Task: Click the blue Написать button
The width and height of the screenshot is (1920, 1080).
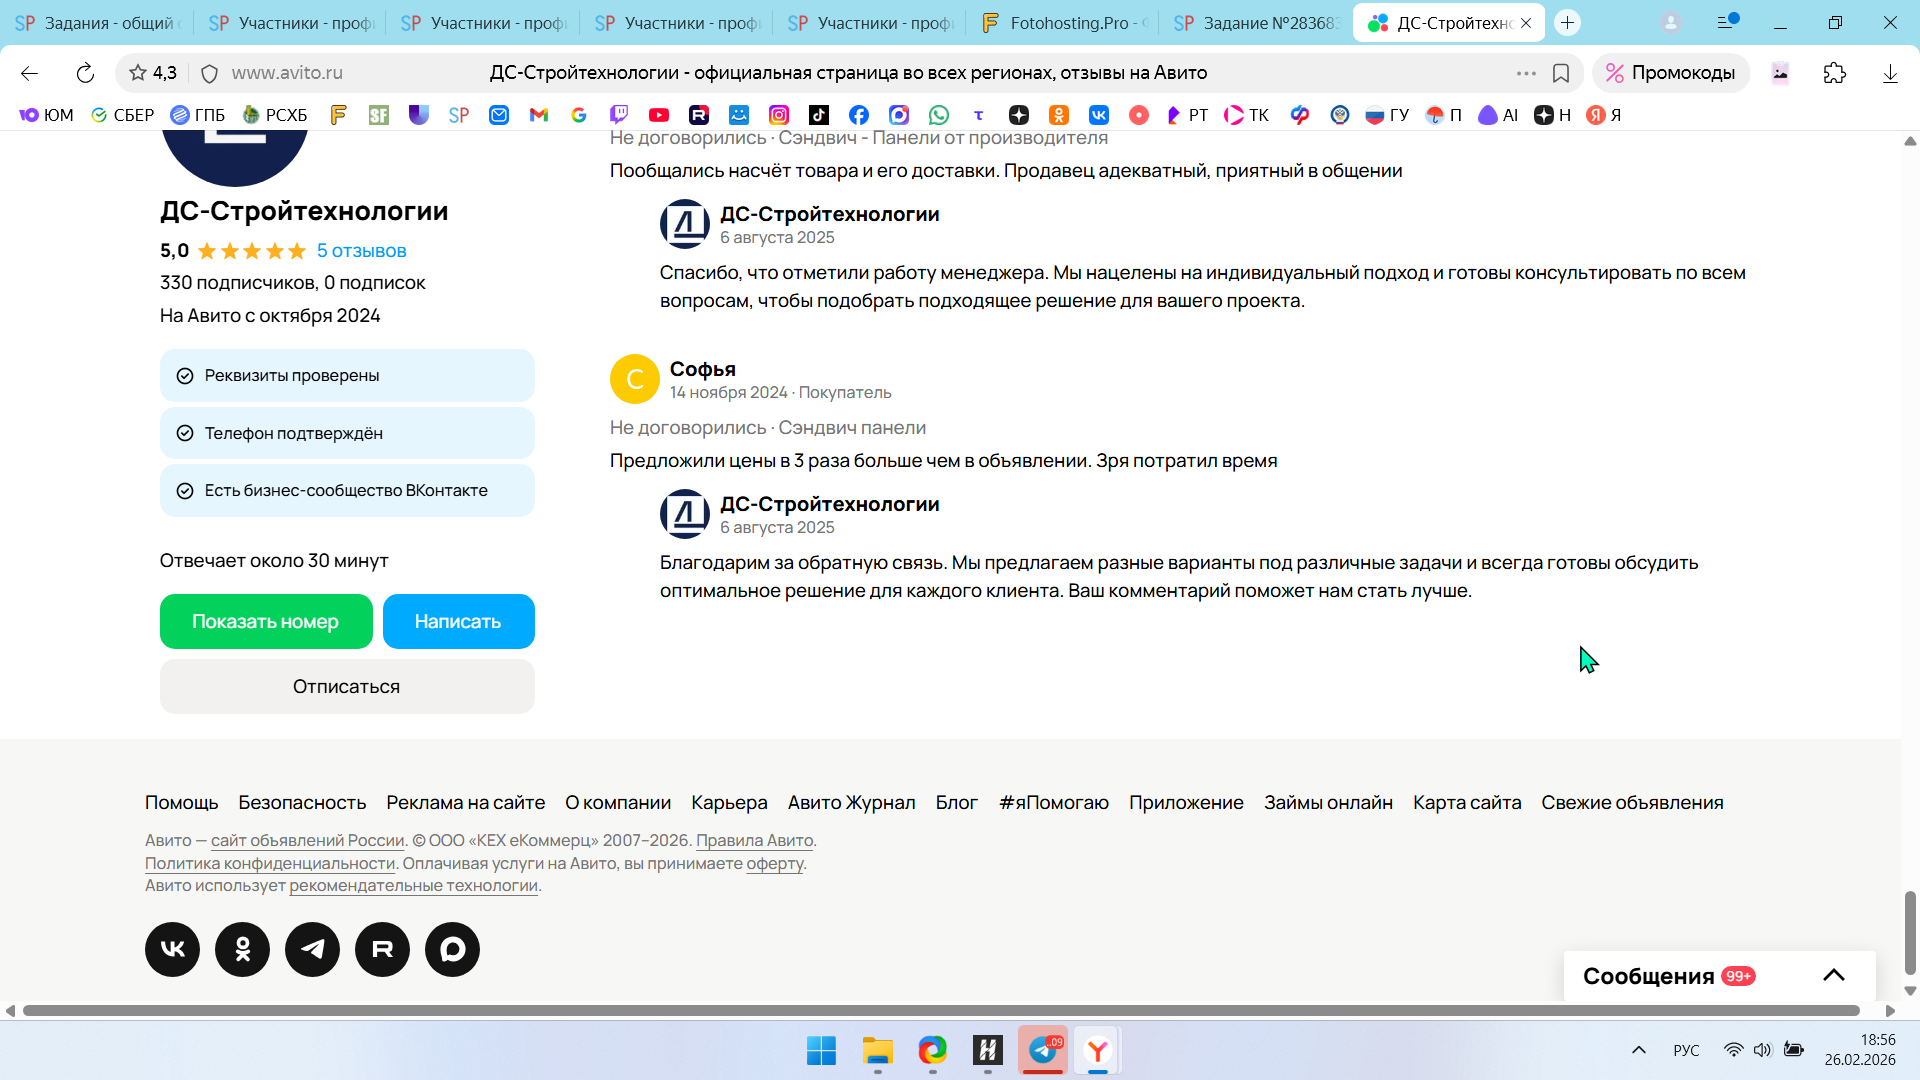Action: [458, 621]
